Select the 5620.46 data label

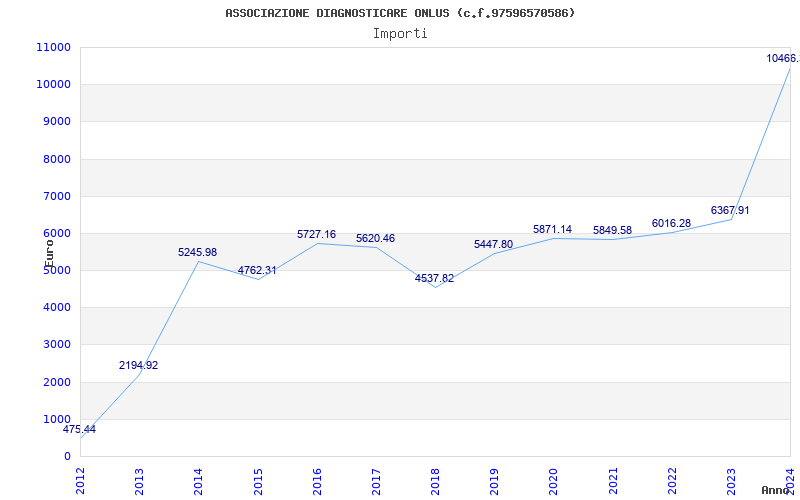tap(375, 239)
